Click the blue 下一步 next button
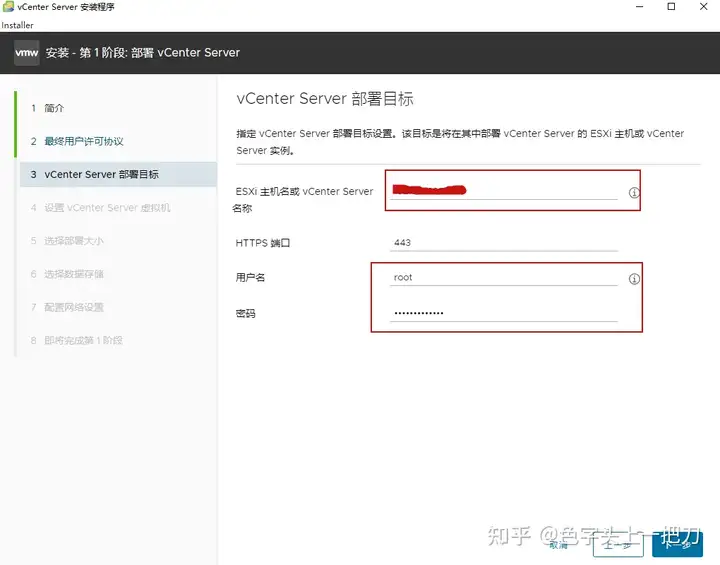The image size is (720, 565). (677, 545)
